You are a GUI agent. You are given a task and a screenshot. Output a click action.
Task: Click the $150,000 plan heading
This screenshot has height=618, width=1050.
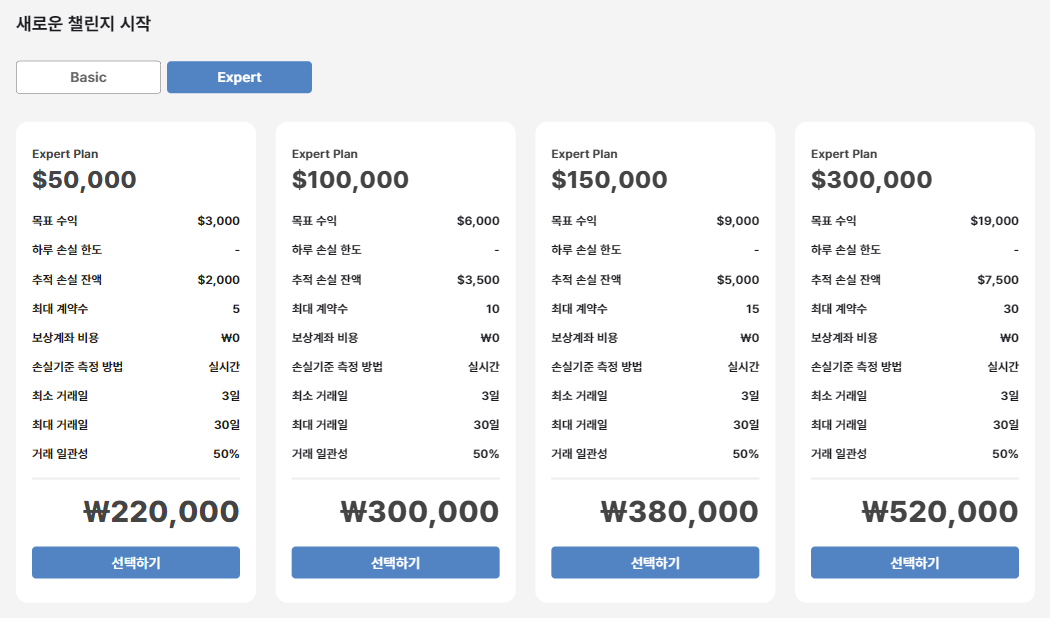point(609,180)
